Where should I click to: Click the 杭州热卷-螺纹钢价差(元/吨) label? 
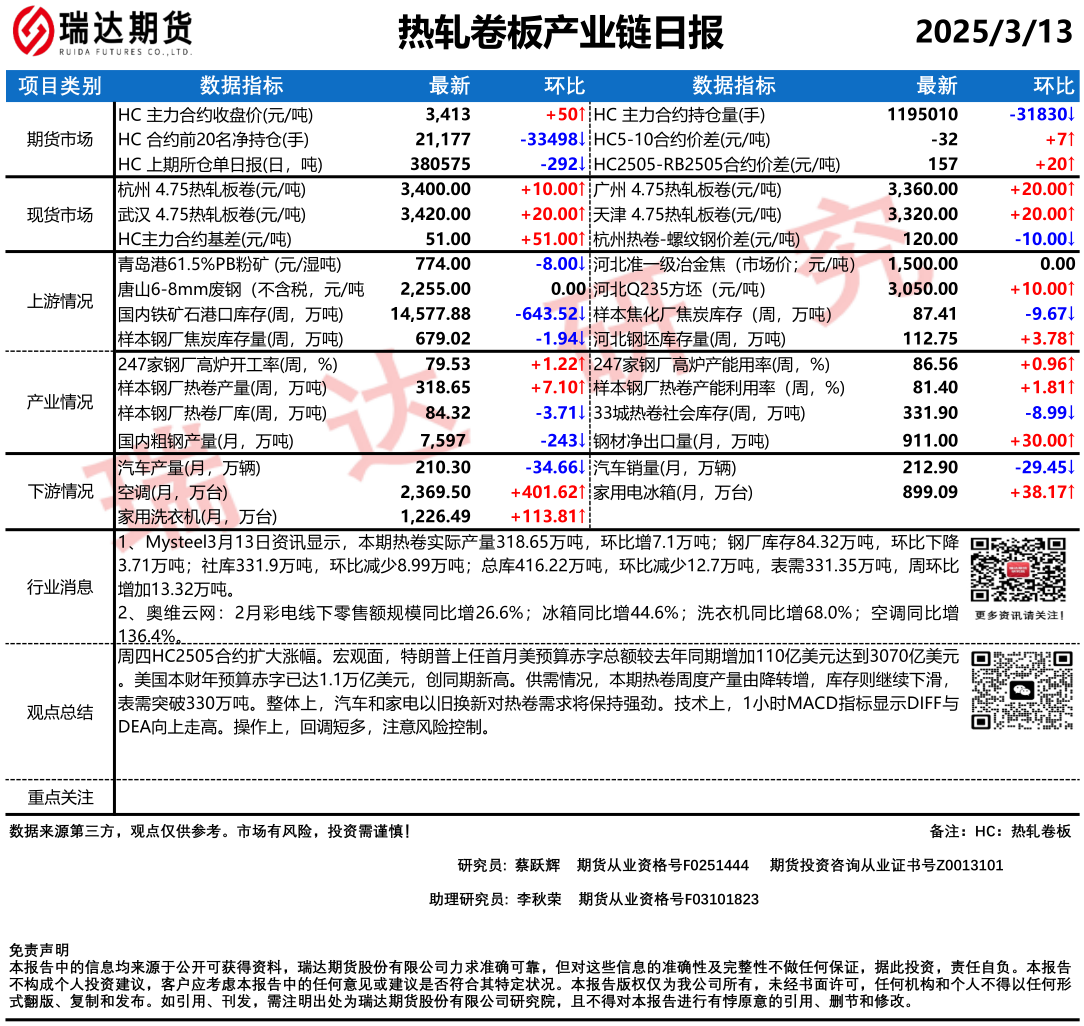tap(696, 240)
